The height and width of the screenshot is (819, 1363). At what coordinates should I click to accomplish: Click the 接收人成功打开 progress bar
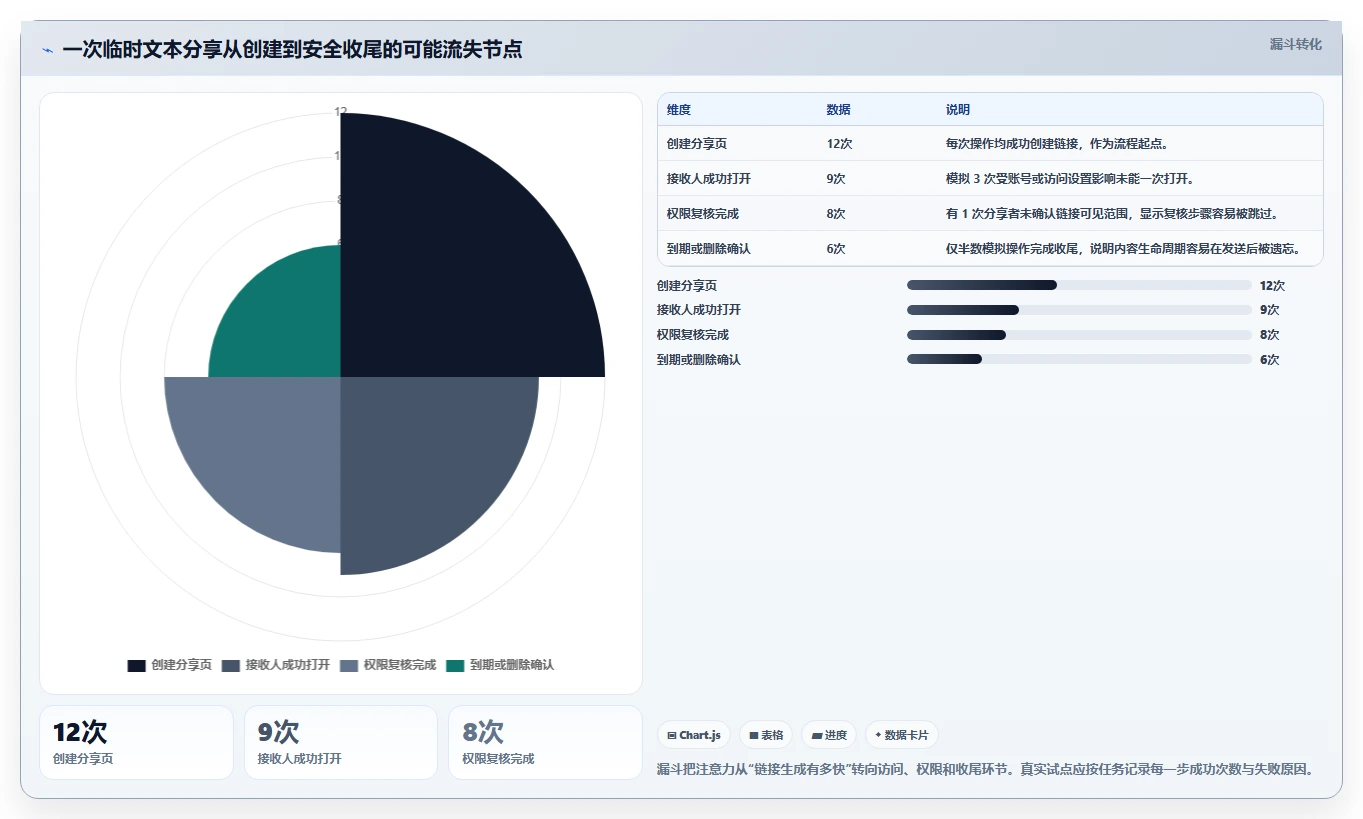(1079, 310)
